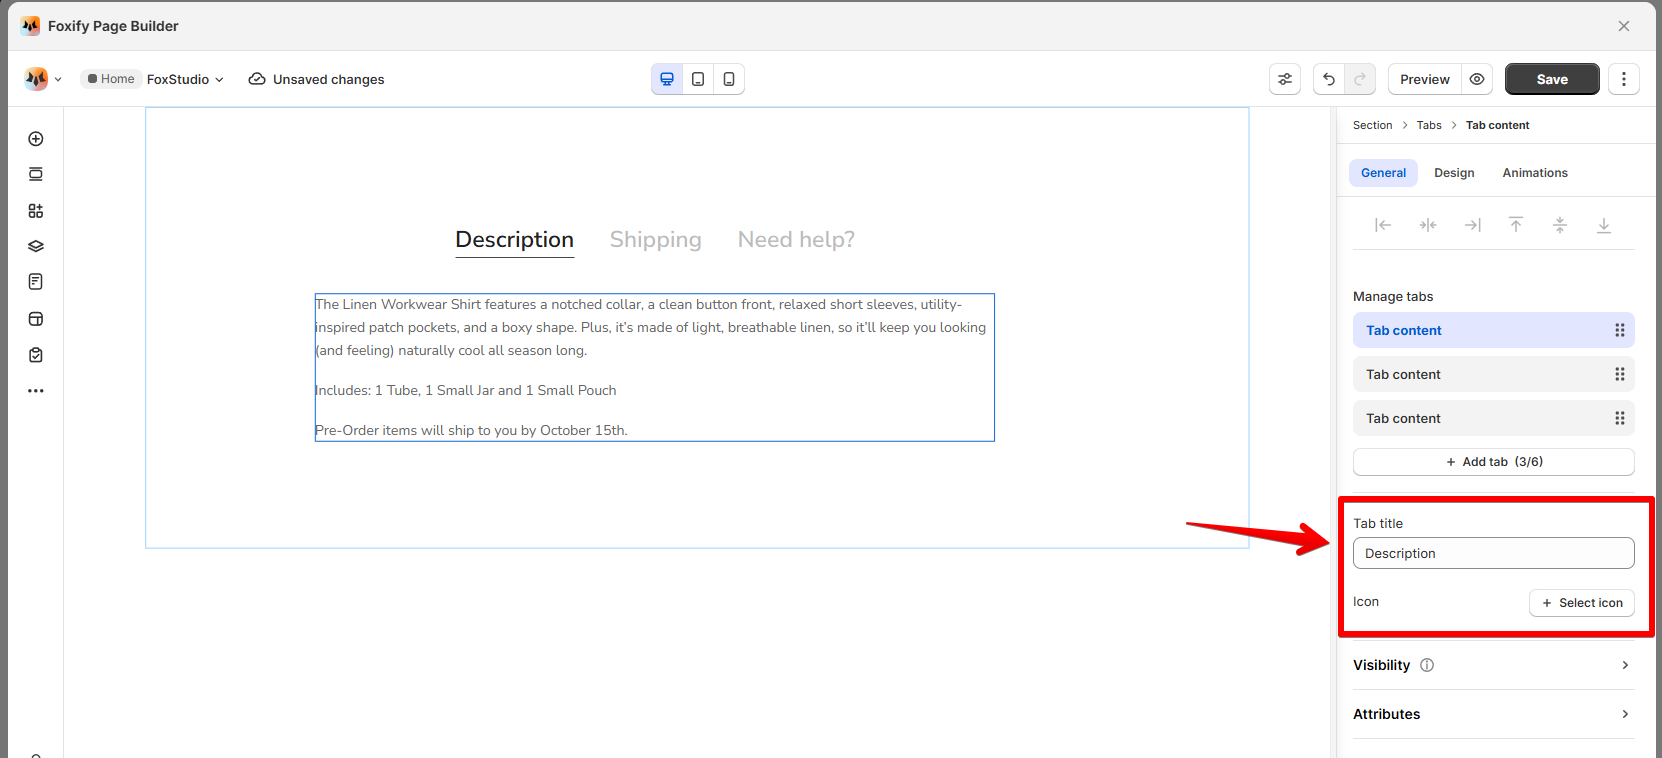Open the three-dot more icon in sidebar
This screenshot has height=758, width=1662.
36,391
